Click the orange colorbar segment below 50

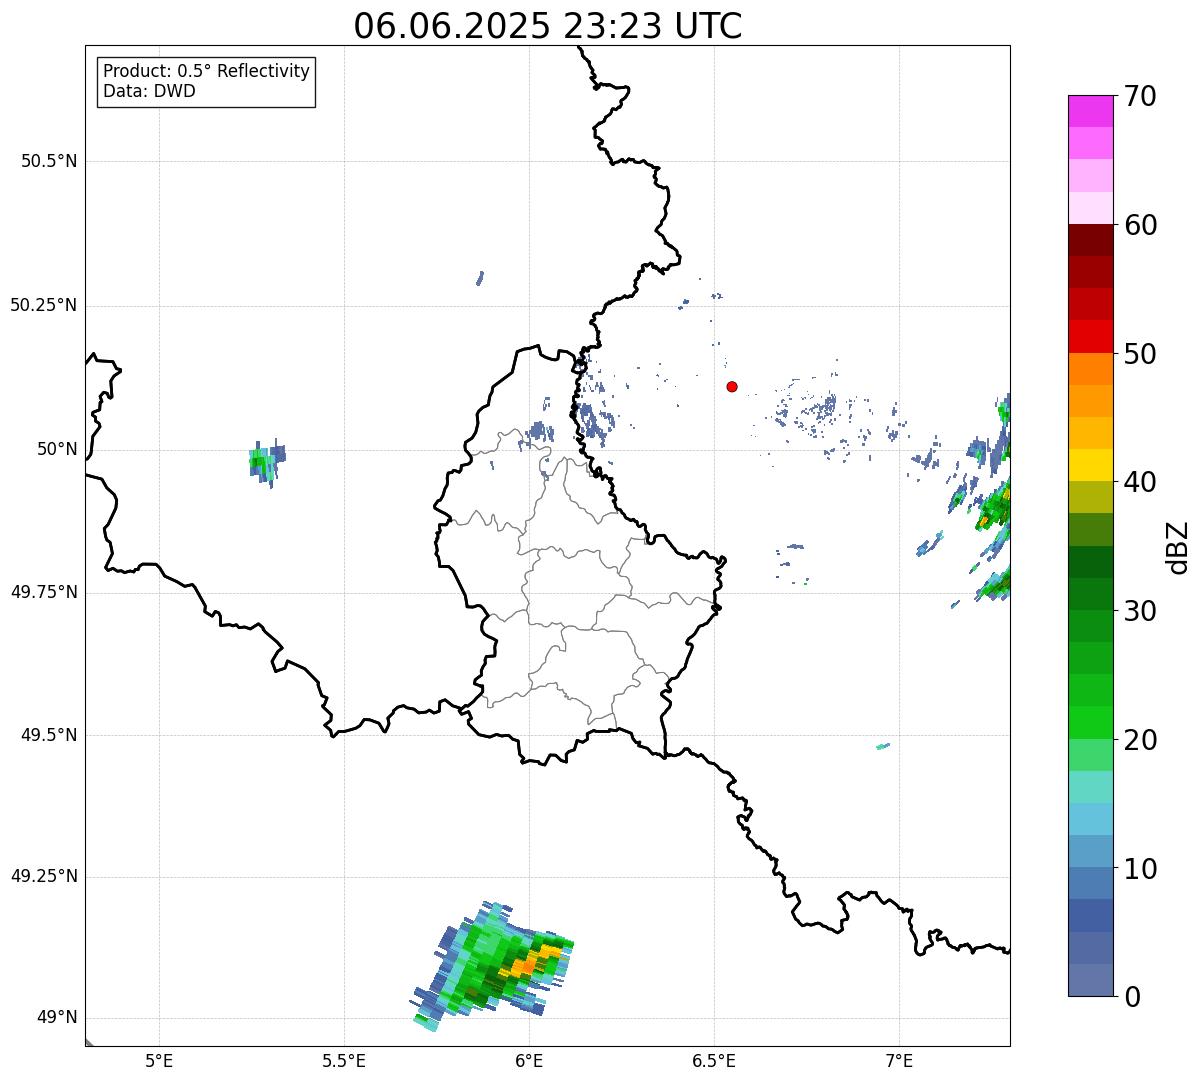coord(1090,369)
